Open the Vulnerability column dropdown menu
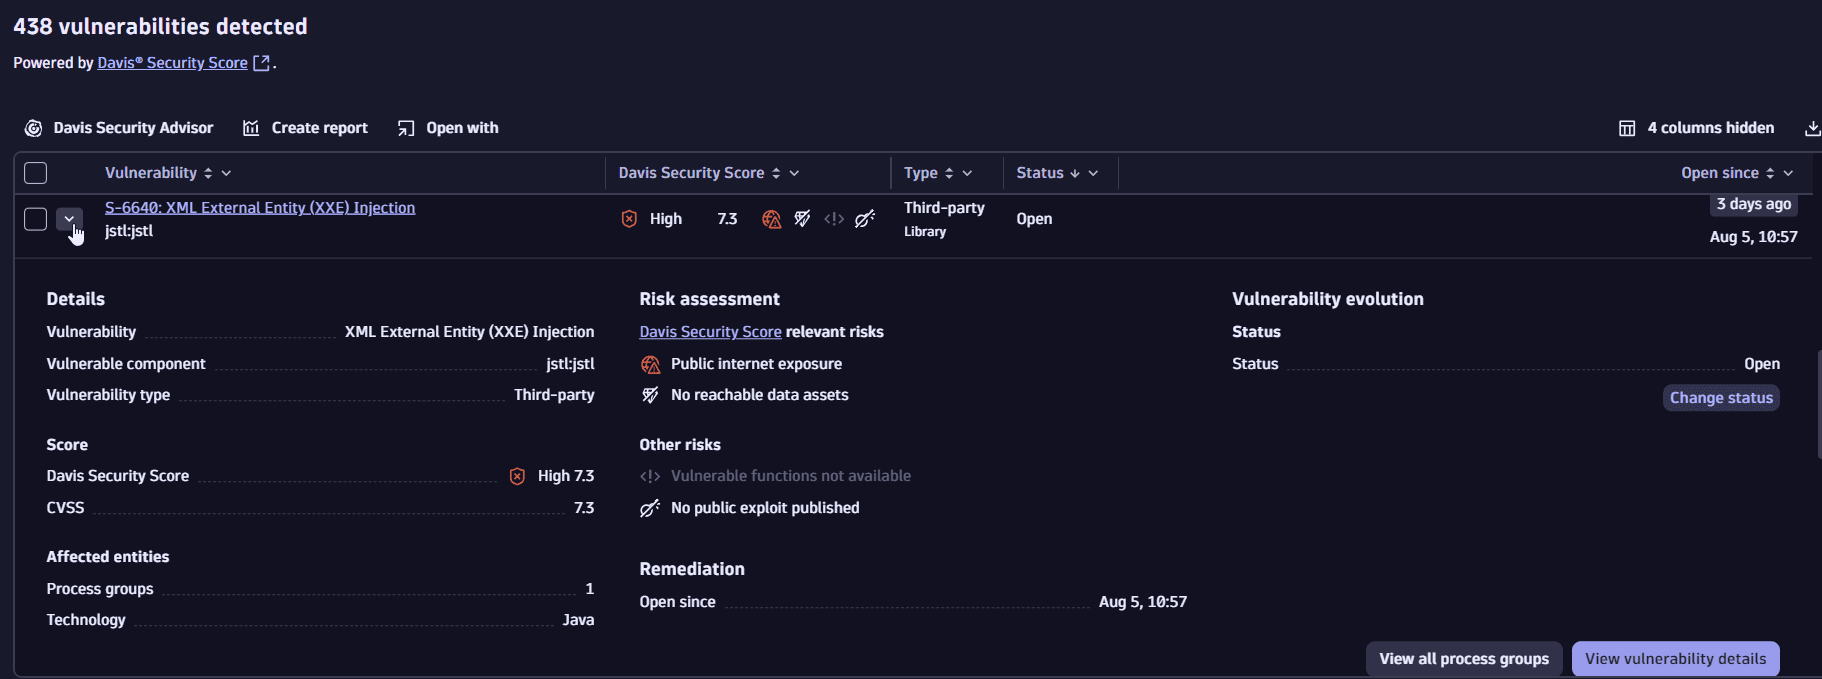The image size is (1822, 679). pos(226,173)
